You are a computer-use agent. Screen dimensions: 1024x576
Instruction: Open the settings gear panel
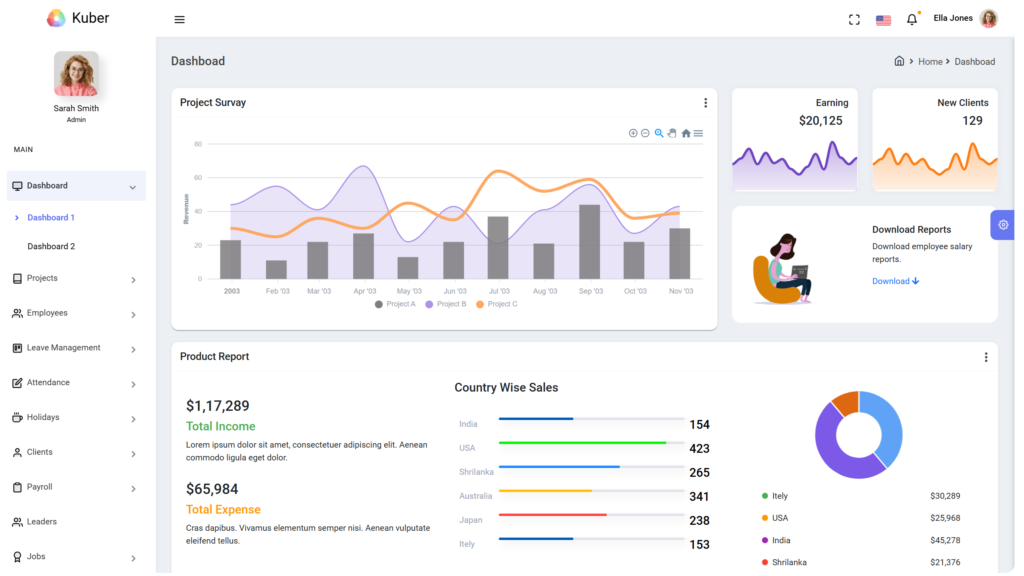click(x=1003, y=225)
